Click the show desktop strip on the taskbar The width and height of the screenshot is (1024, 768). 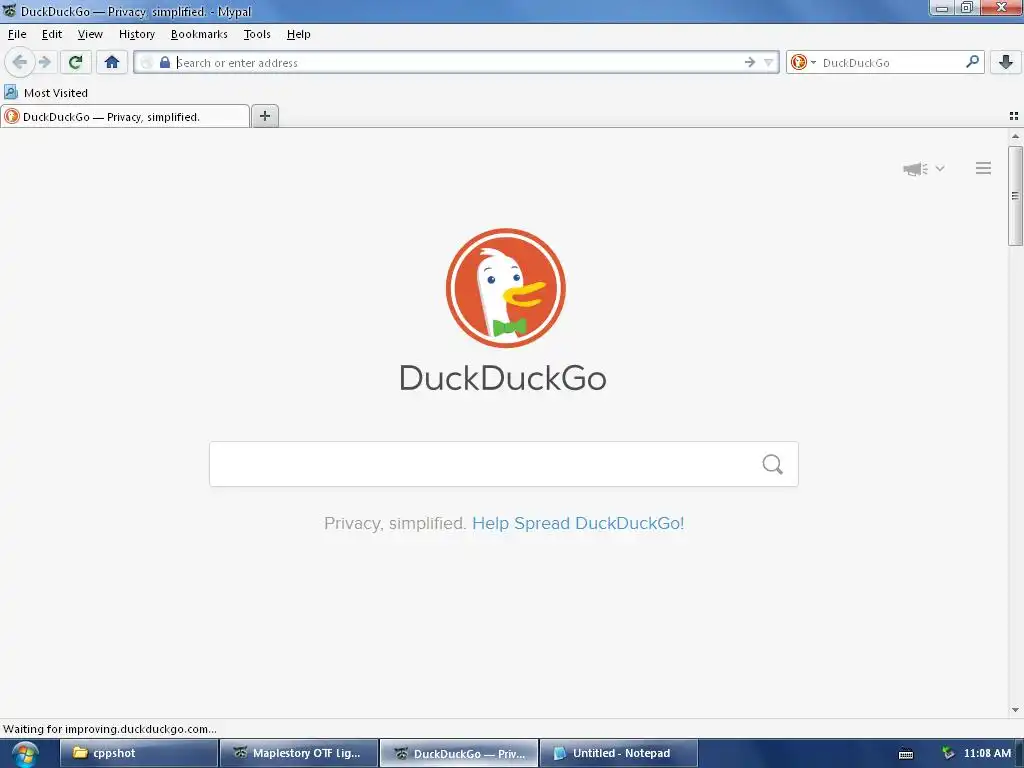[1019, 754]
